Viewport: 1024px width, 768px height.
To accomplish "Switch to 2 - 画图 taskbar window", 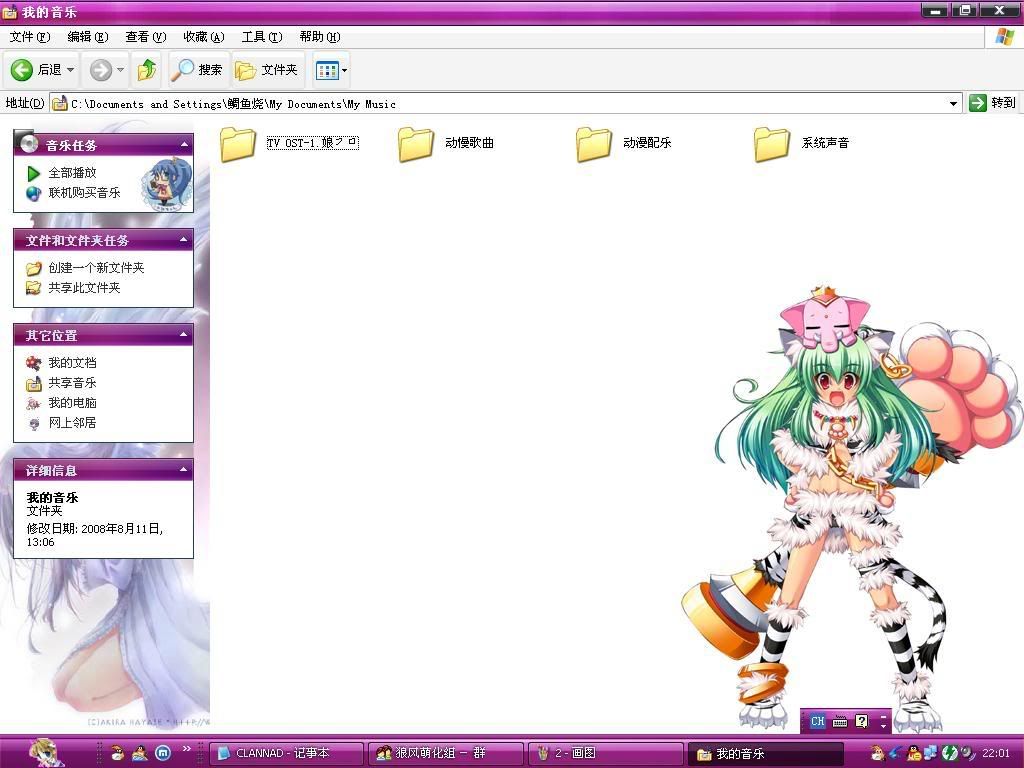I will (x=605, y=753).
